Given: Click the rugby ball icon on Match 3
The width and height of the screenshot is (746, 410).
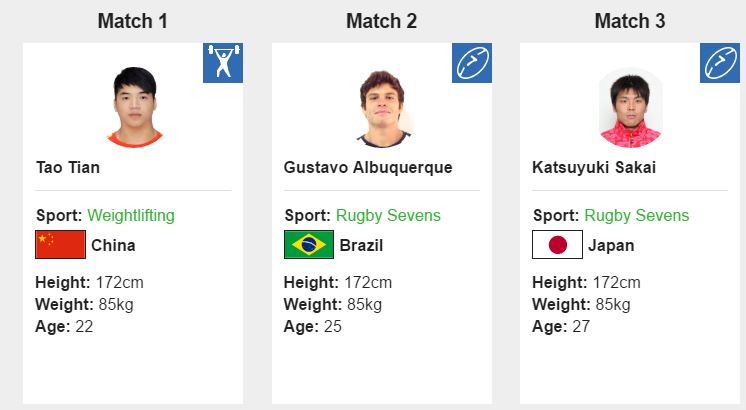Looking at the screenshot, I should (x=719, y=63).
